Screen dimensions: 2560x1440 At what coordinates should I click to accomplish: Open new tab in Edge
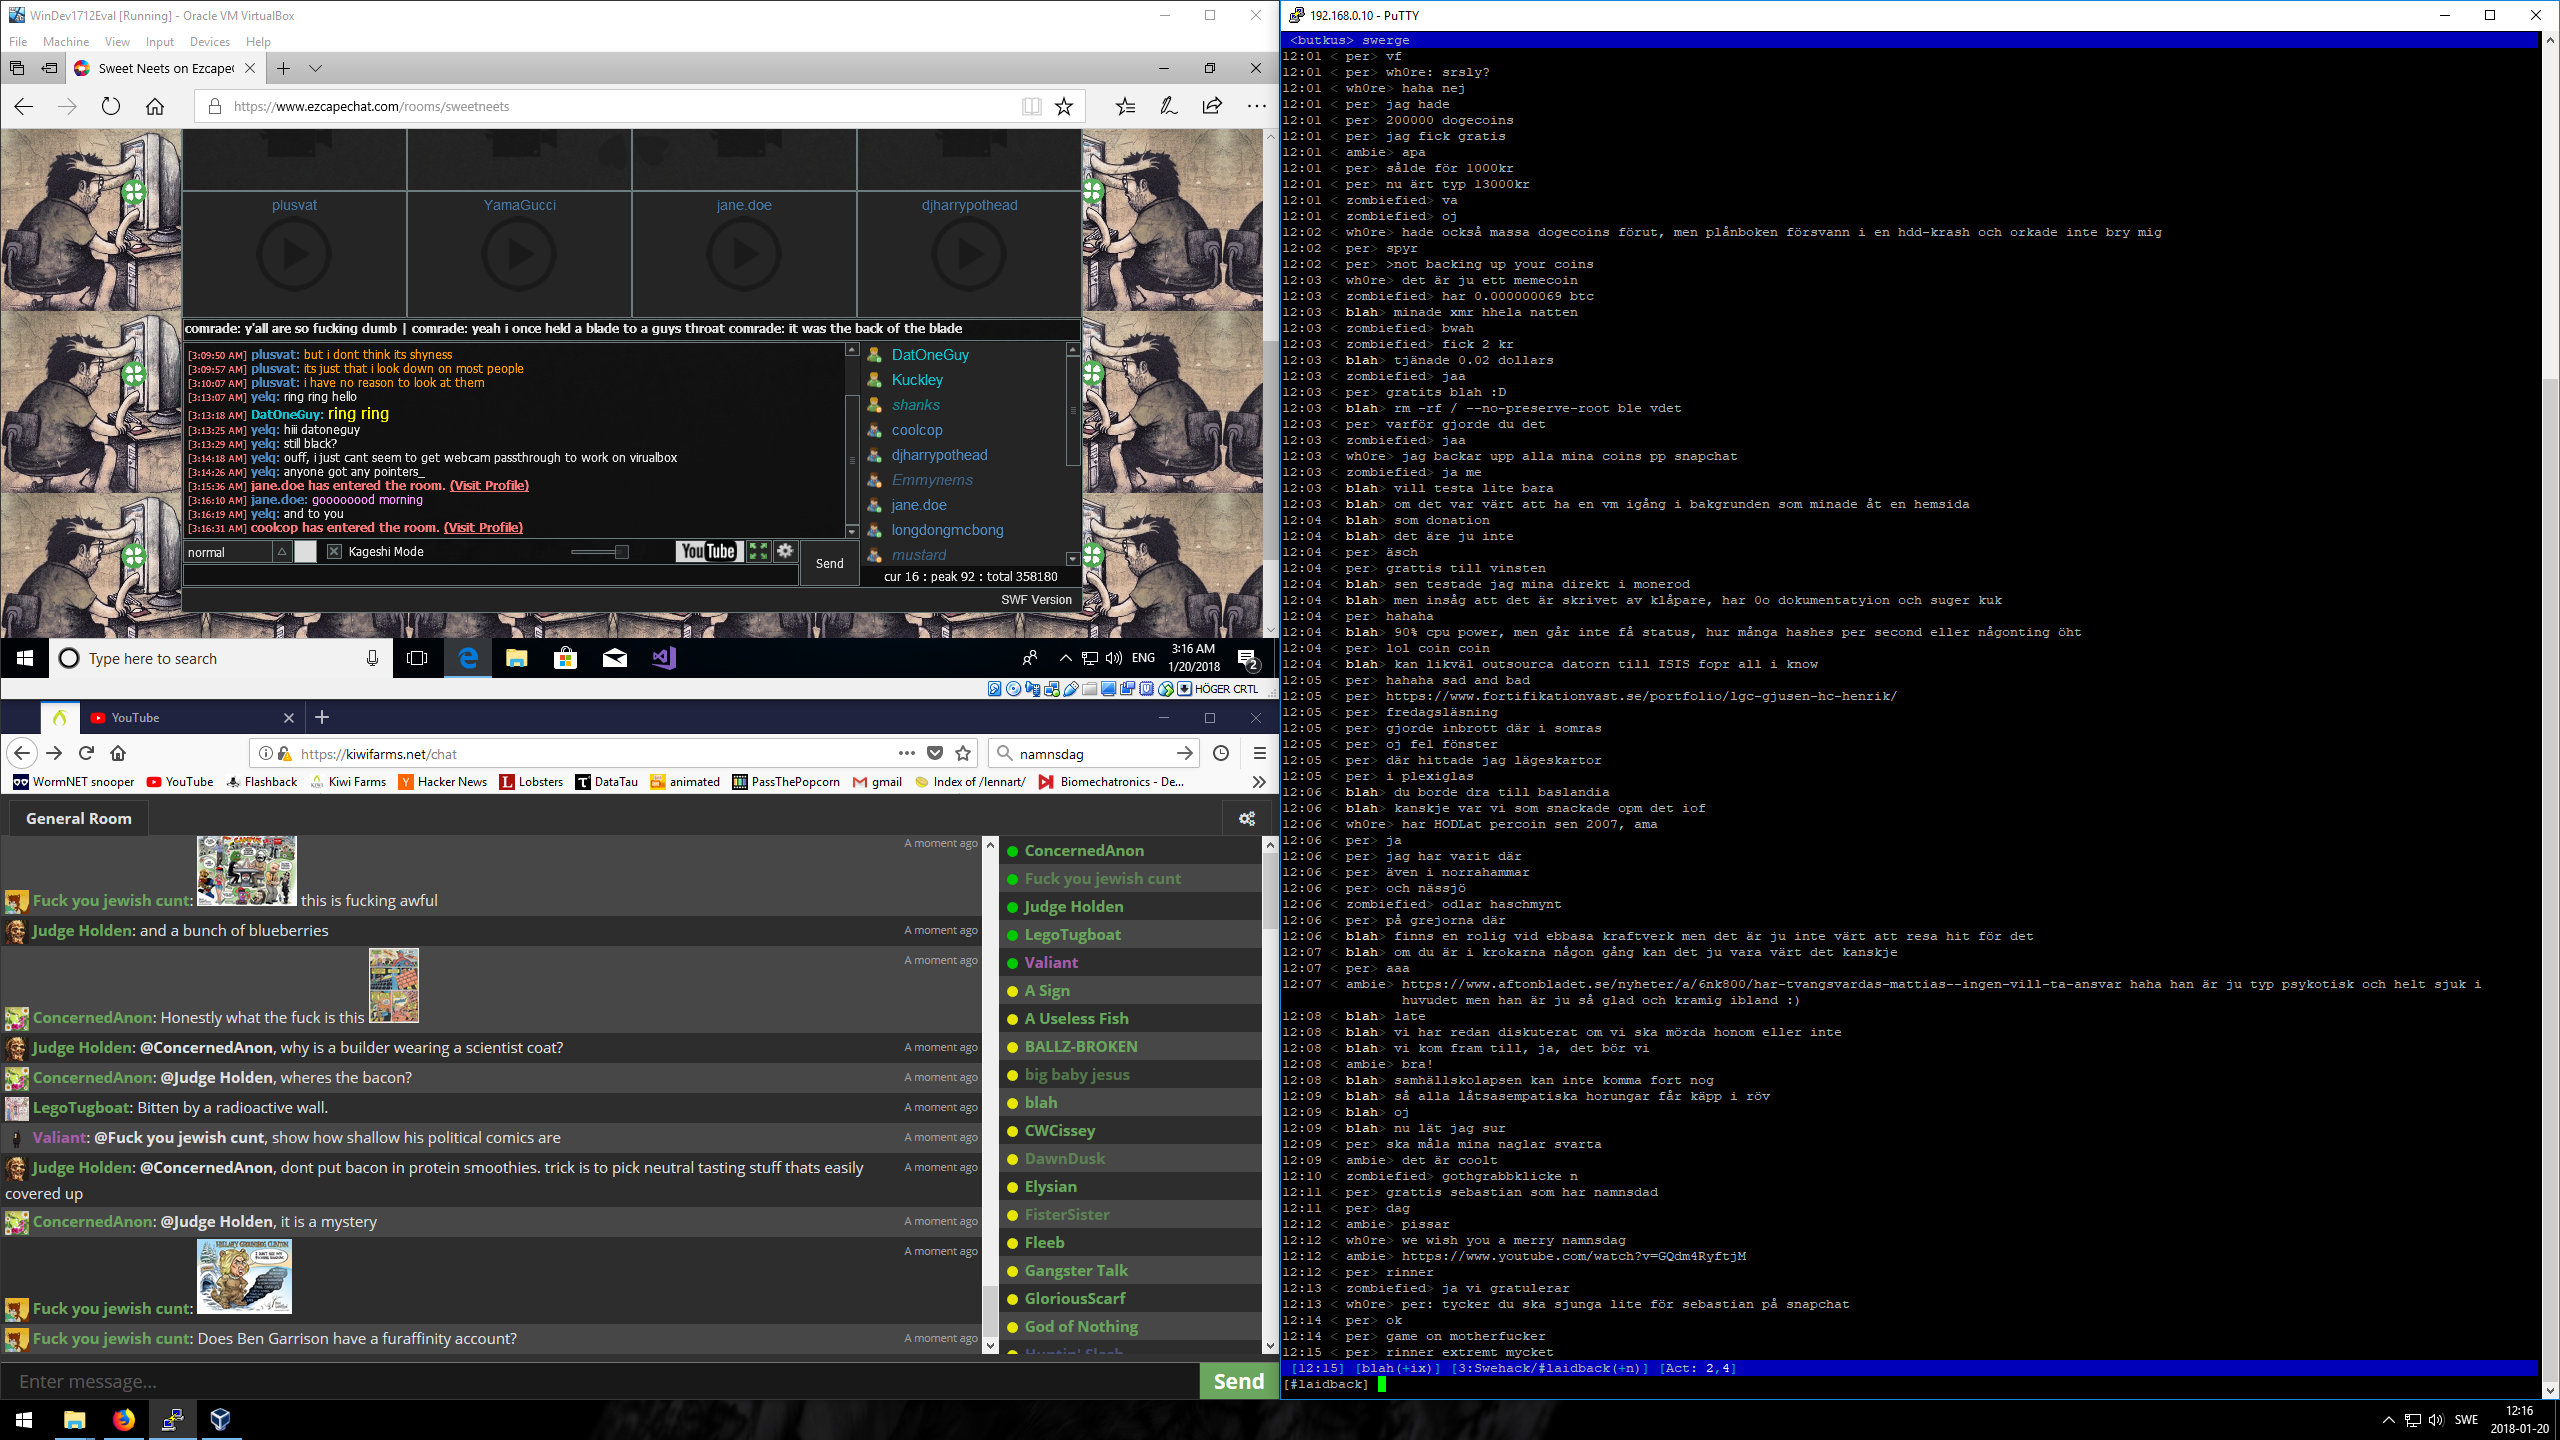point(284,68)
